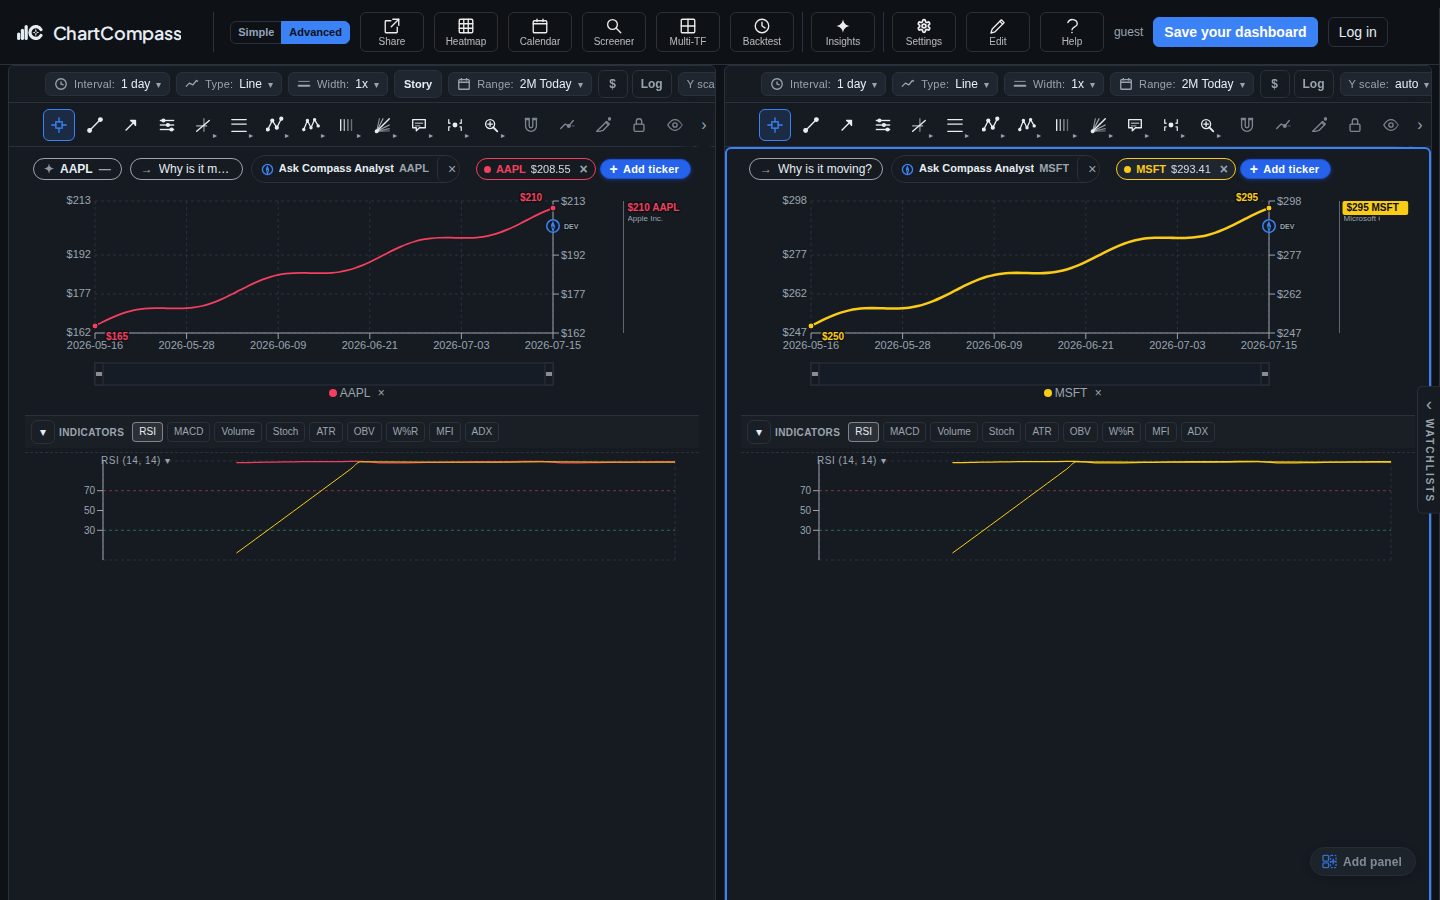1440x900 pixels.
Task: Select horizontal lines tool in MSFT panel
Action: 955,125
